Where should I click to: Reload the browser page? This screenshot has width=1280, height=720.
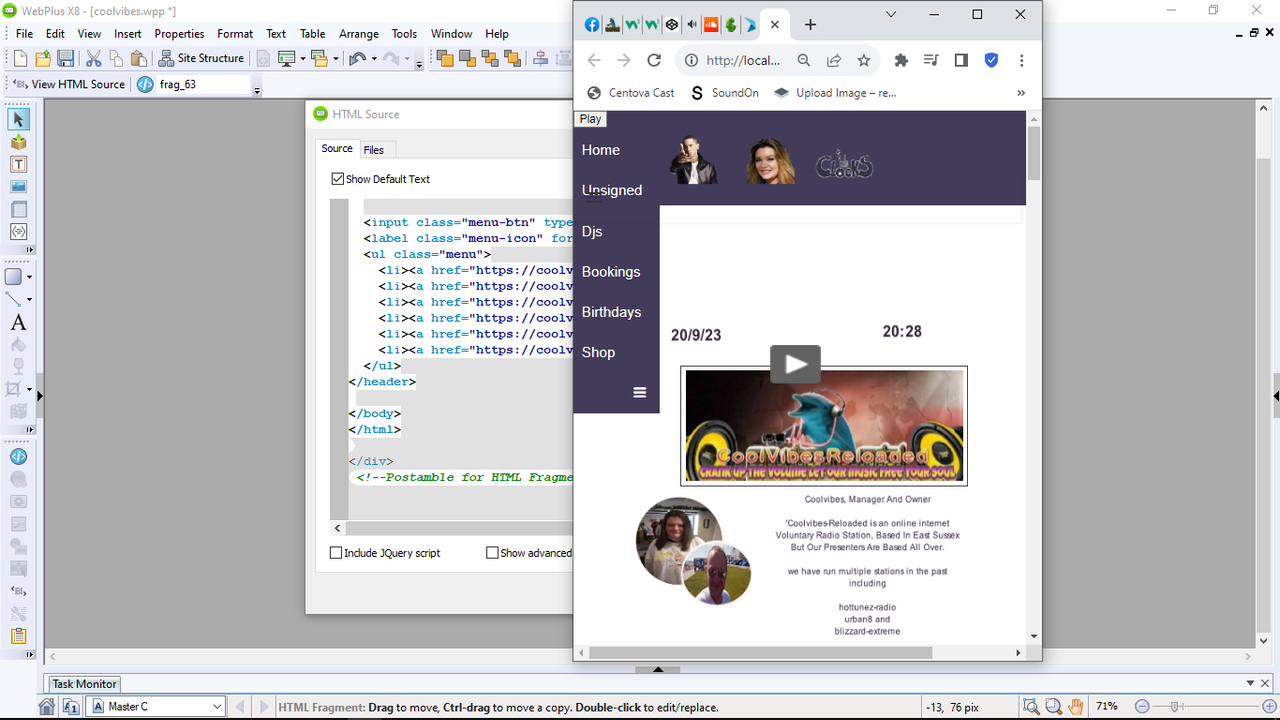(654, 60)
